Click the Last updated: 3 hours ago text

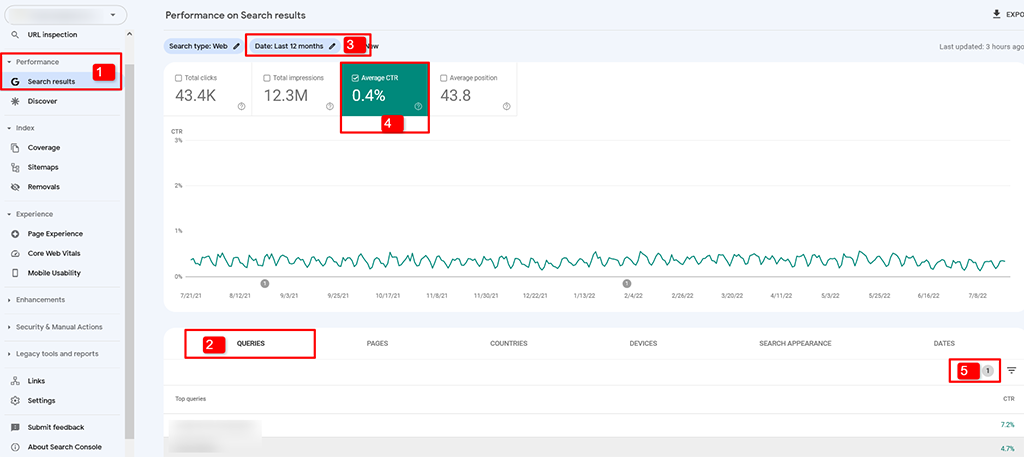(x=982, y=46)
